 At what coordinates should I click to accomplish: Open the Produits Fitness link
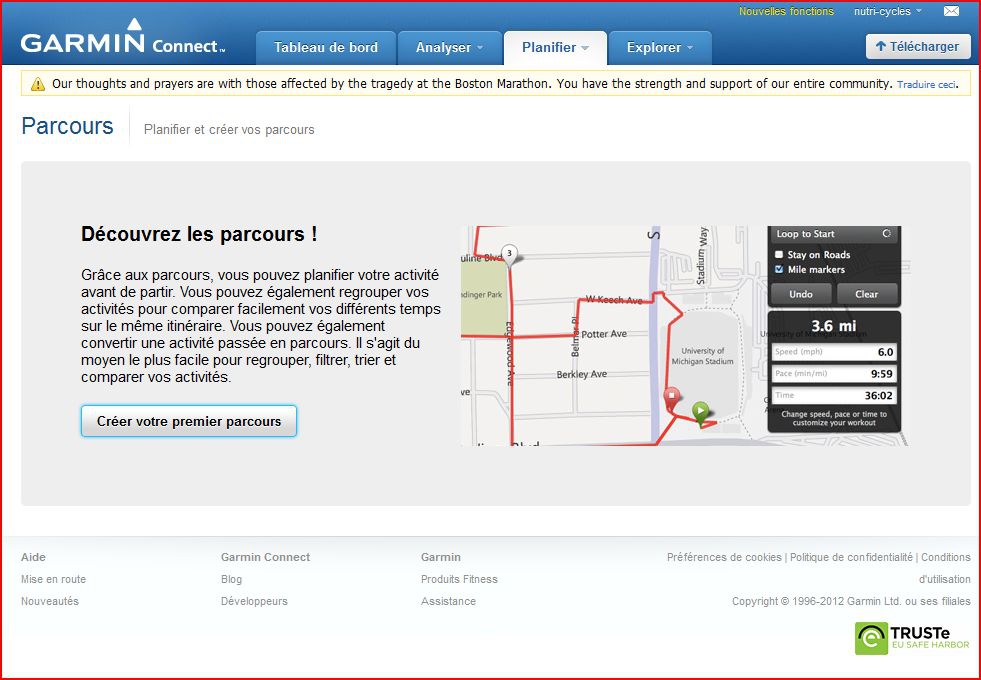459,579
